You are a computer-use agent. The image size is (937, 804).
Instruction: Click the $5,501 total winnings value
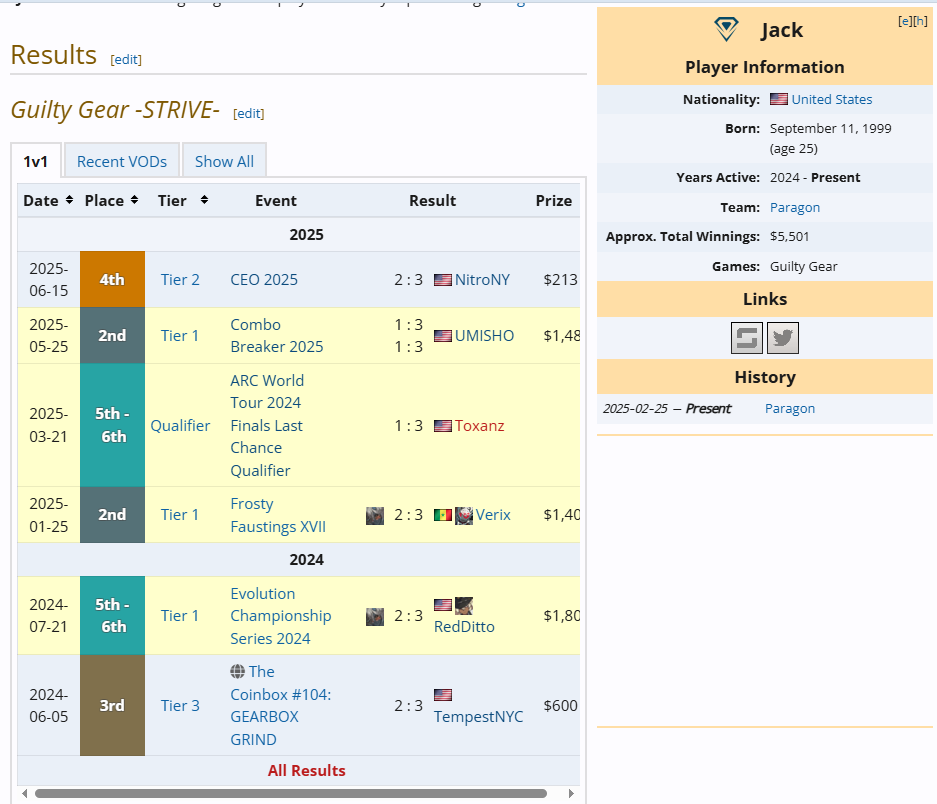tap(789, 236)
